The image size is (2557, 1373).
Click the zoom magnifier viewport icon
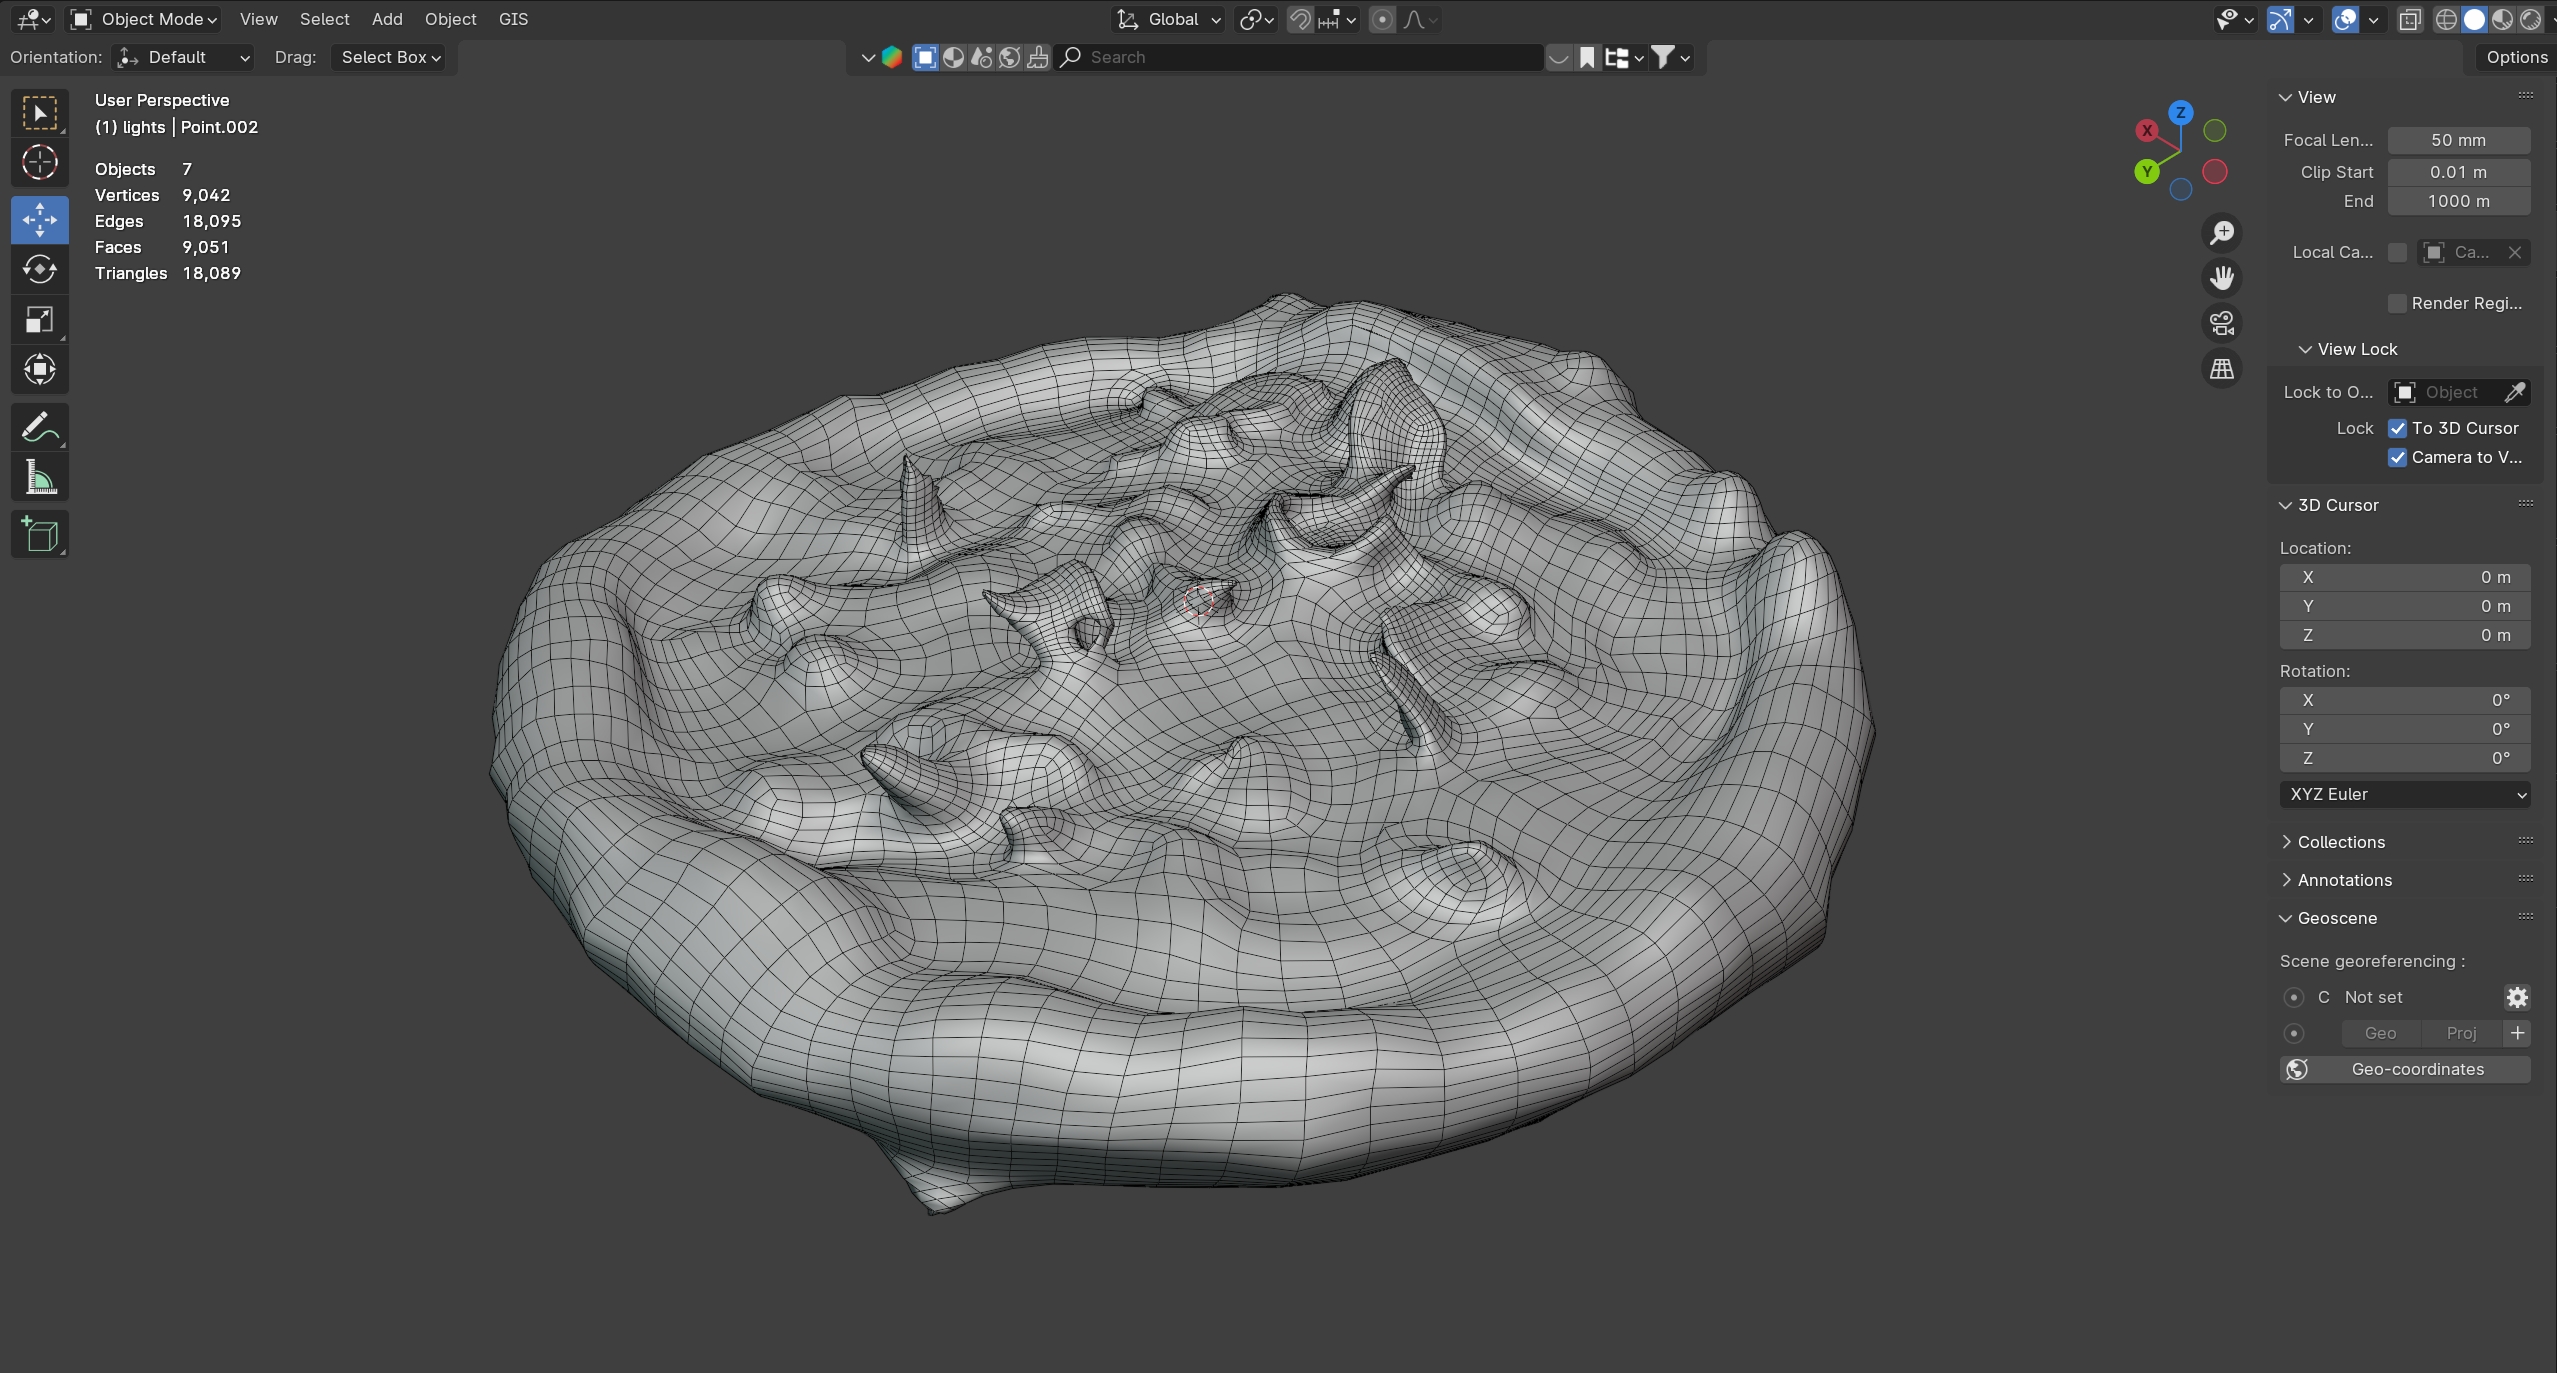click(2221, 233)
